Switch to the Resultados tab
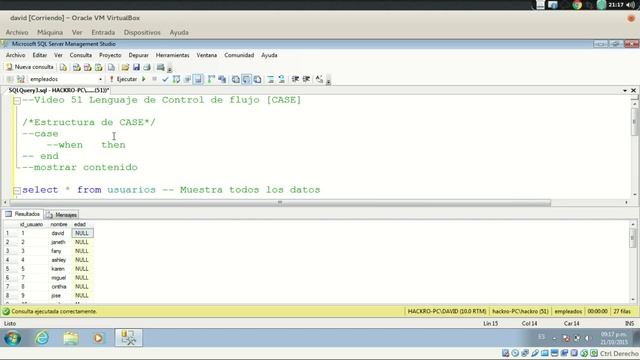The image size is (640, 360). 23,214
